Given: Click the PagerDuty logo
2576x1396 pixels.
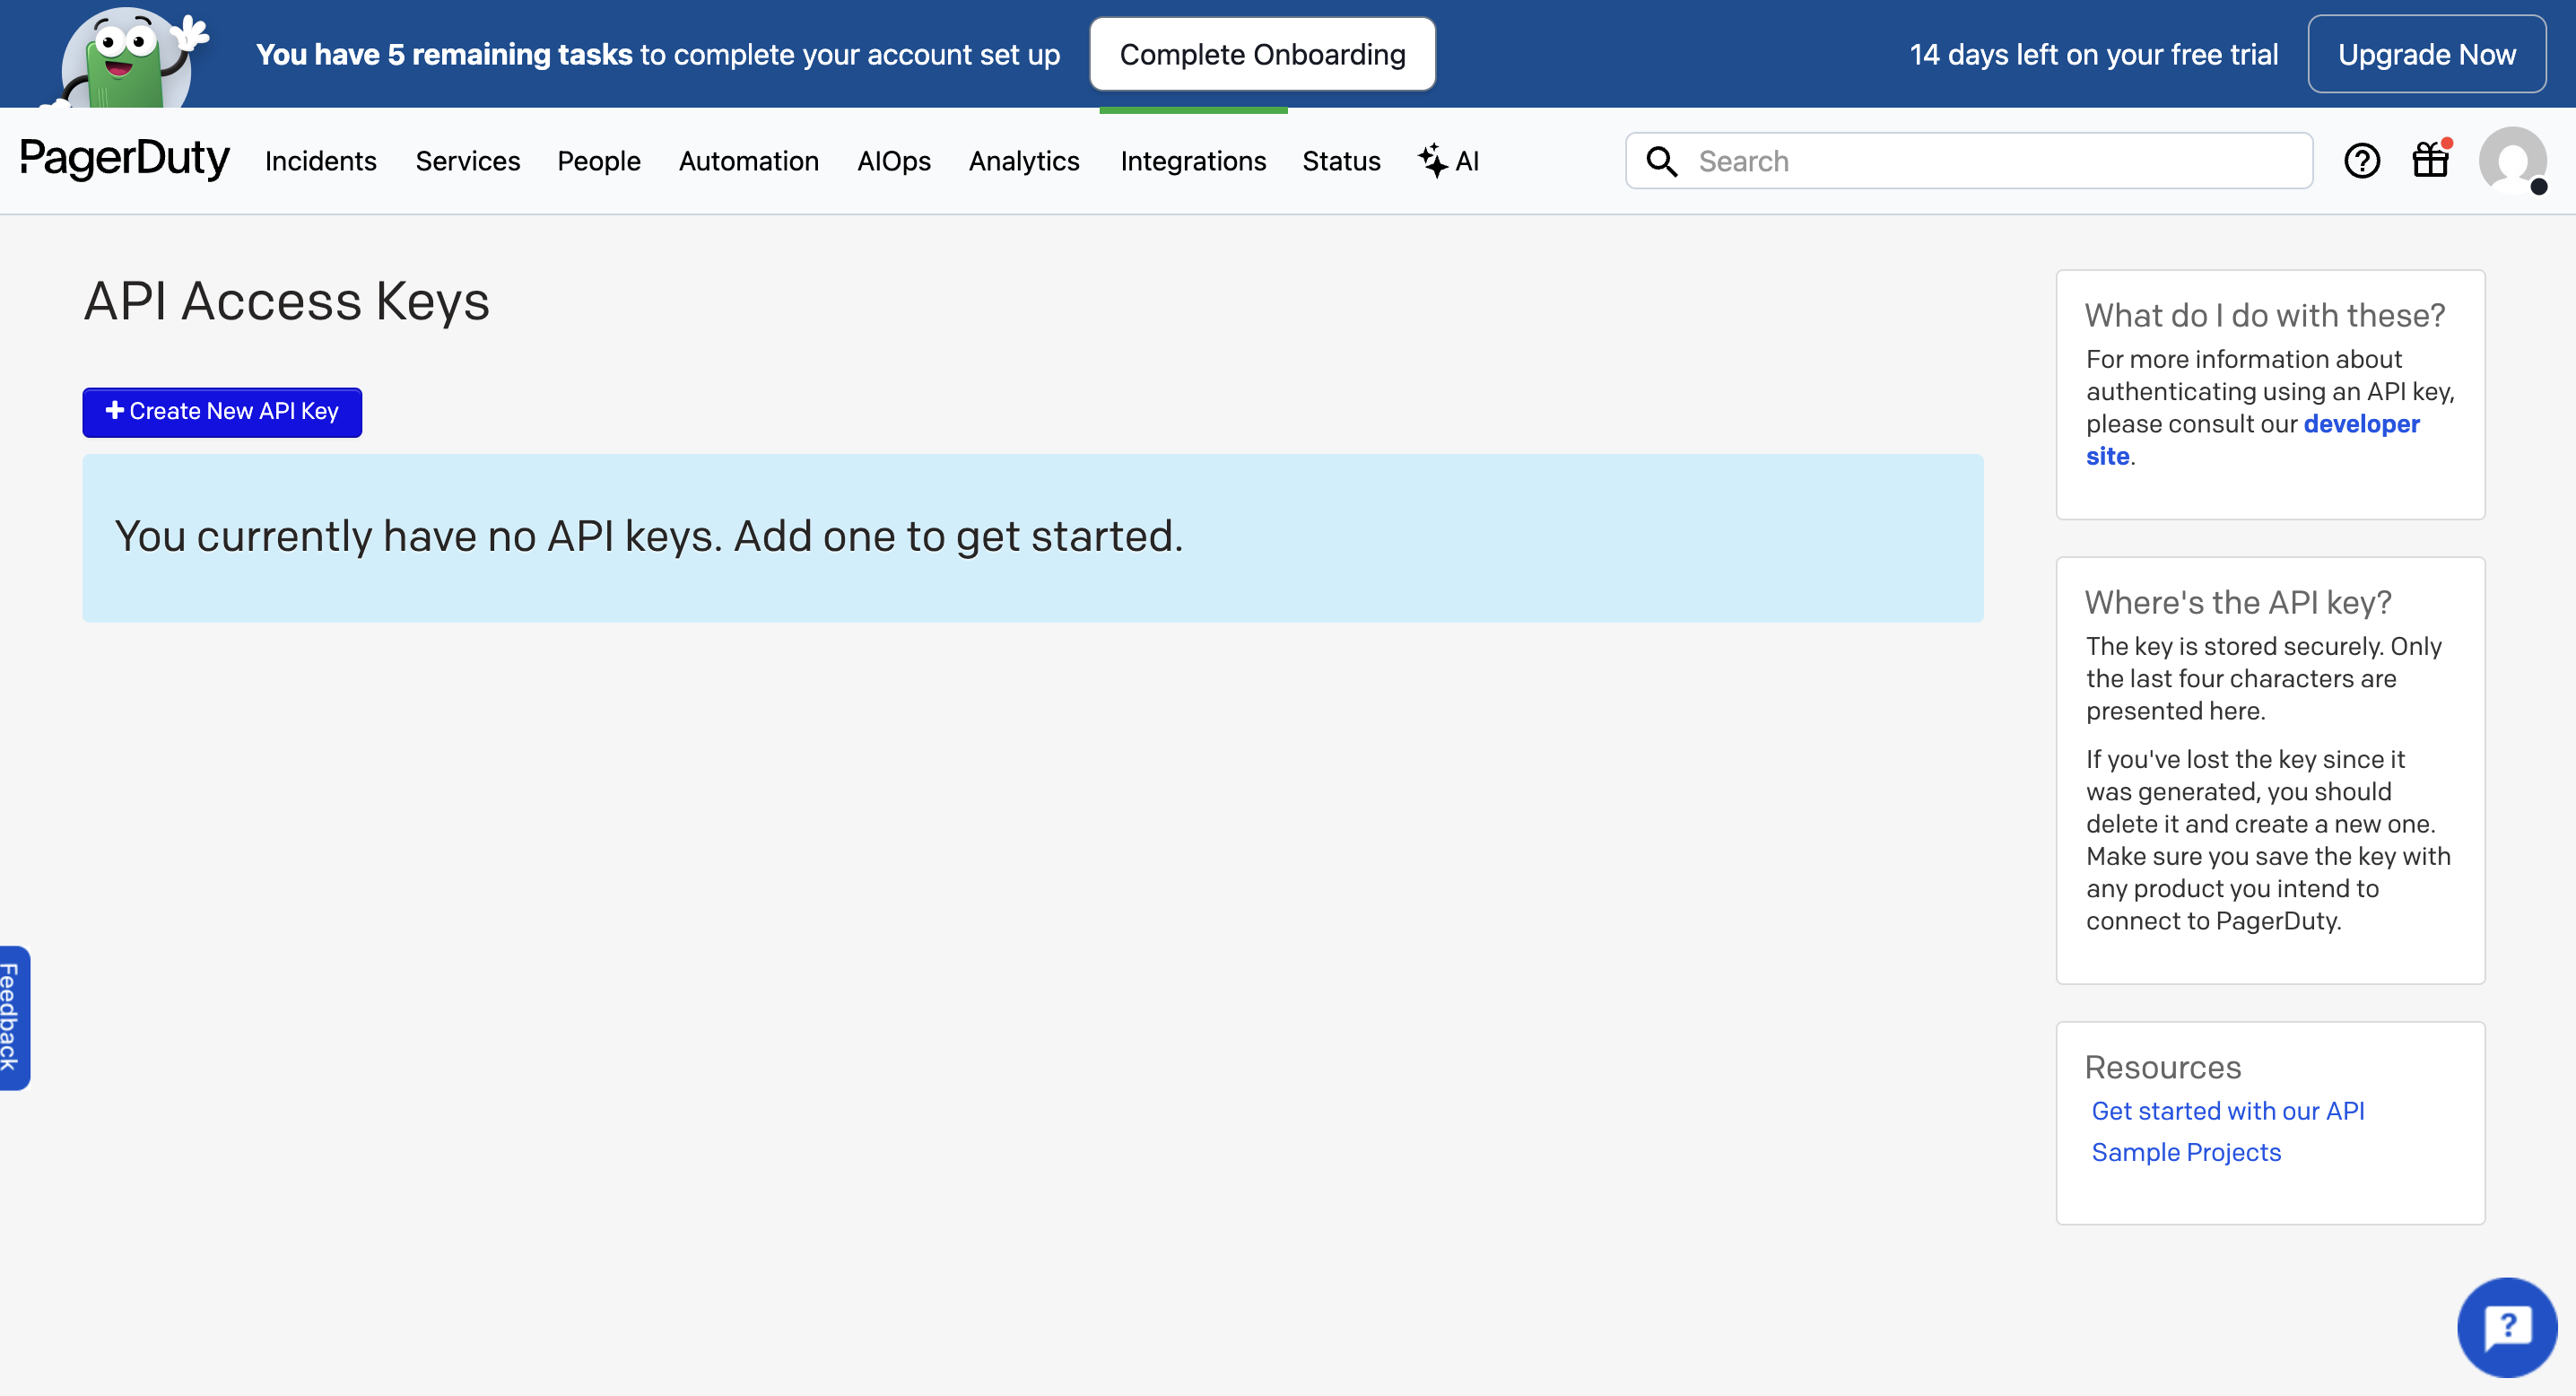Looking at the screenshot, I should 124,160.
